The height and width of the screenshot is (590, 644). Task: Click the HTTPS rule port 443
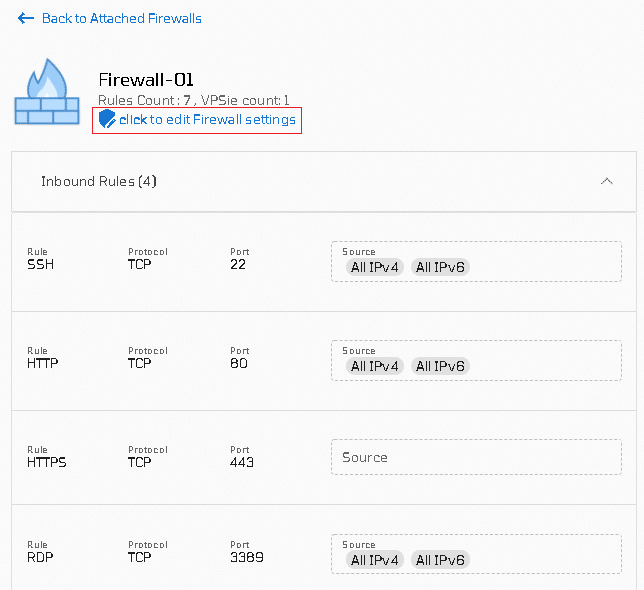pyautogui.click(x=242, y=462)
